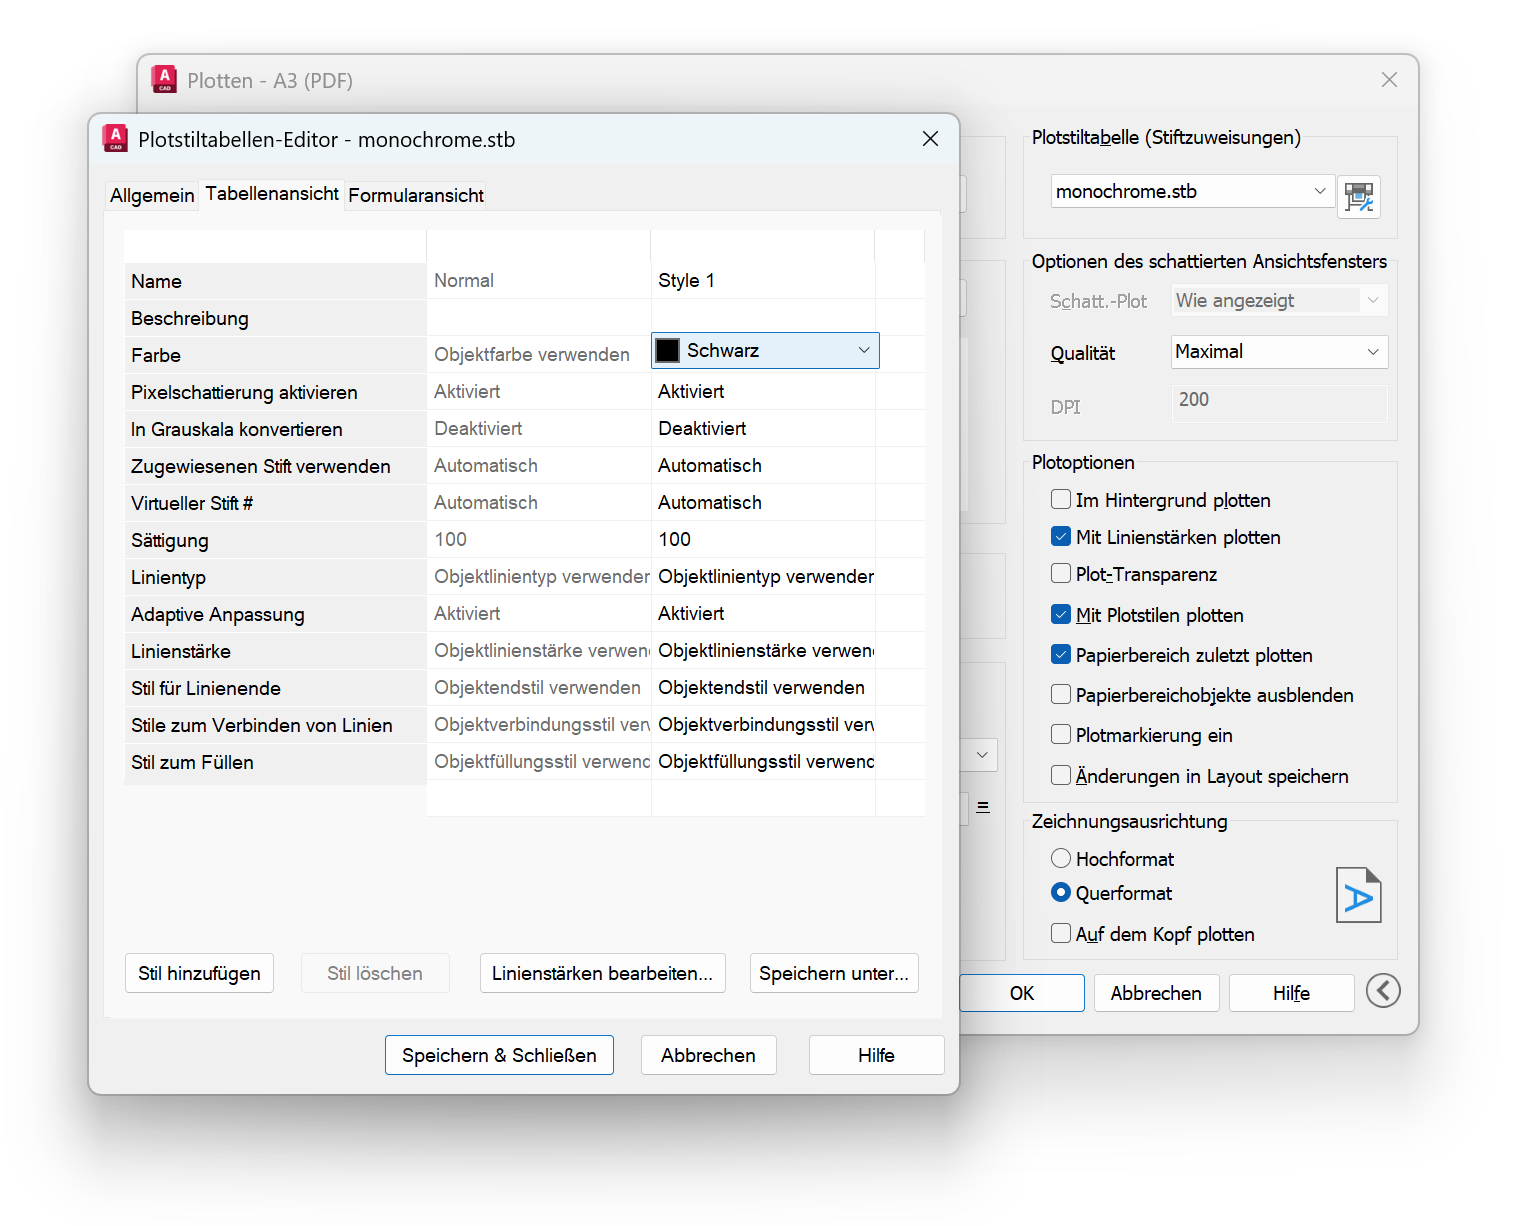Click the paper orientation preview icon
The height and width of the screenshot is (1226, 1523).
point(1358,895)
